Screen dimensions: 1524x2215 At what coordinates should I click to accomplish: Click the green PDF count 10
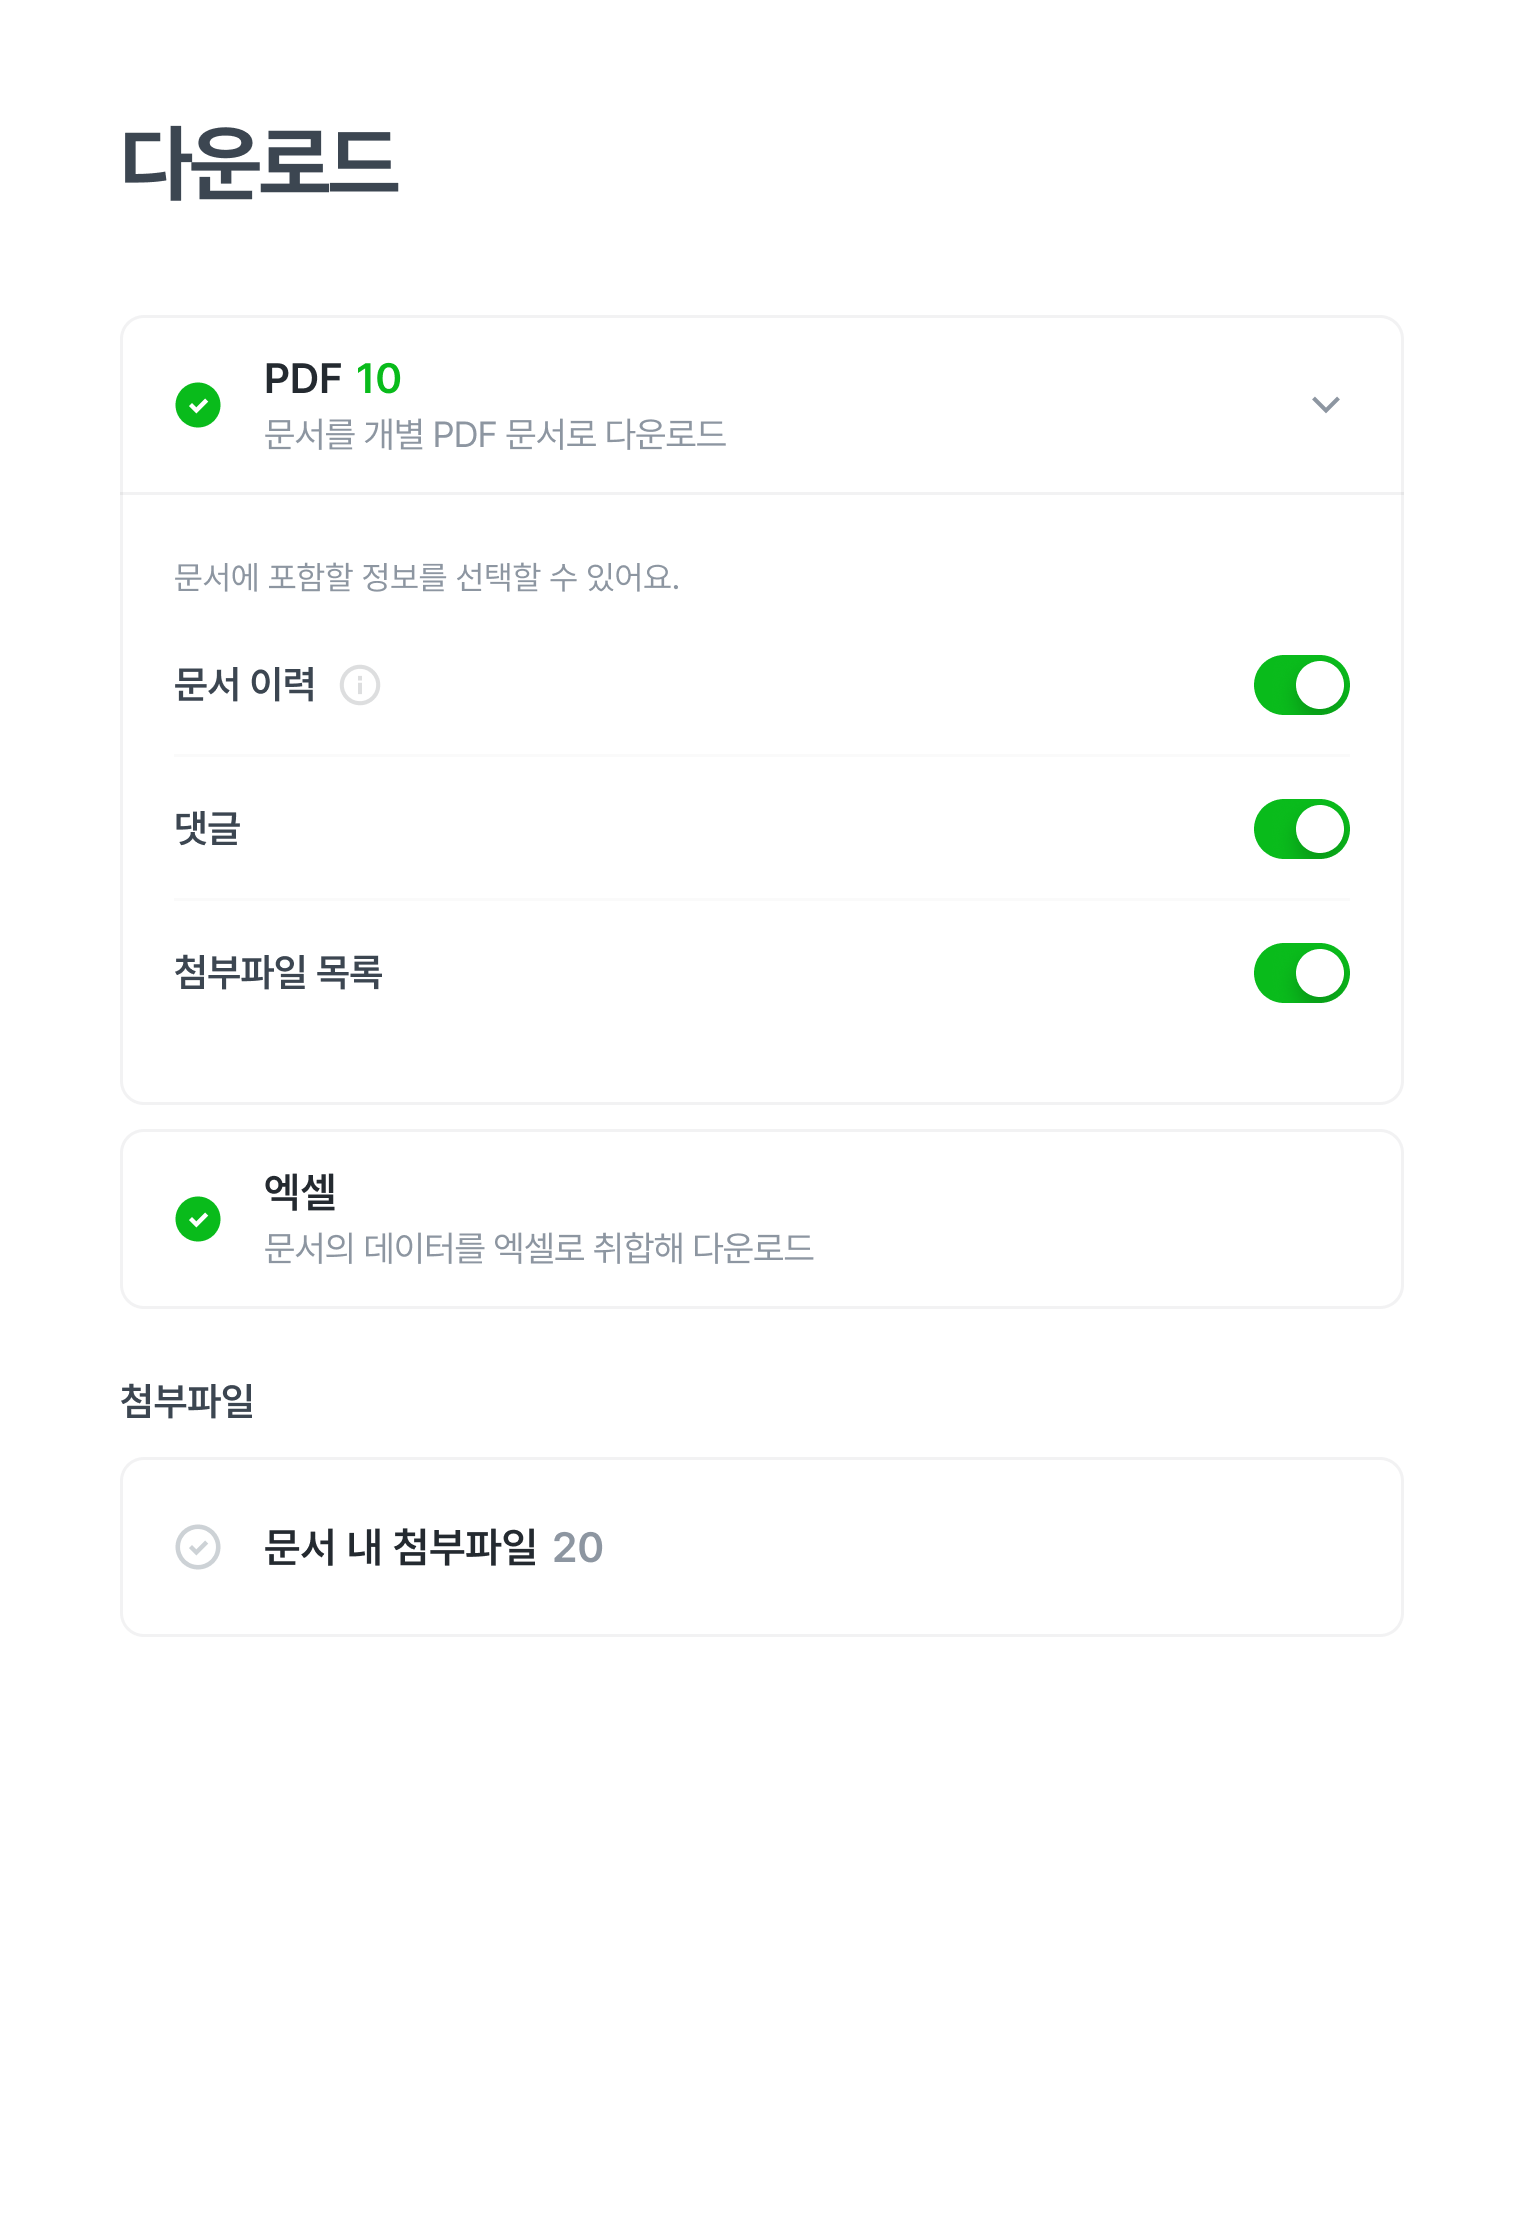coord(378,379)
